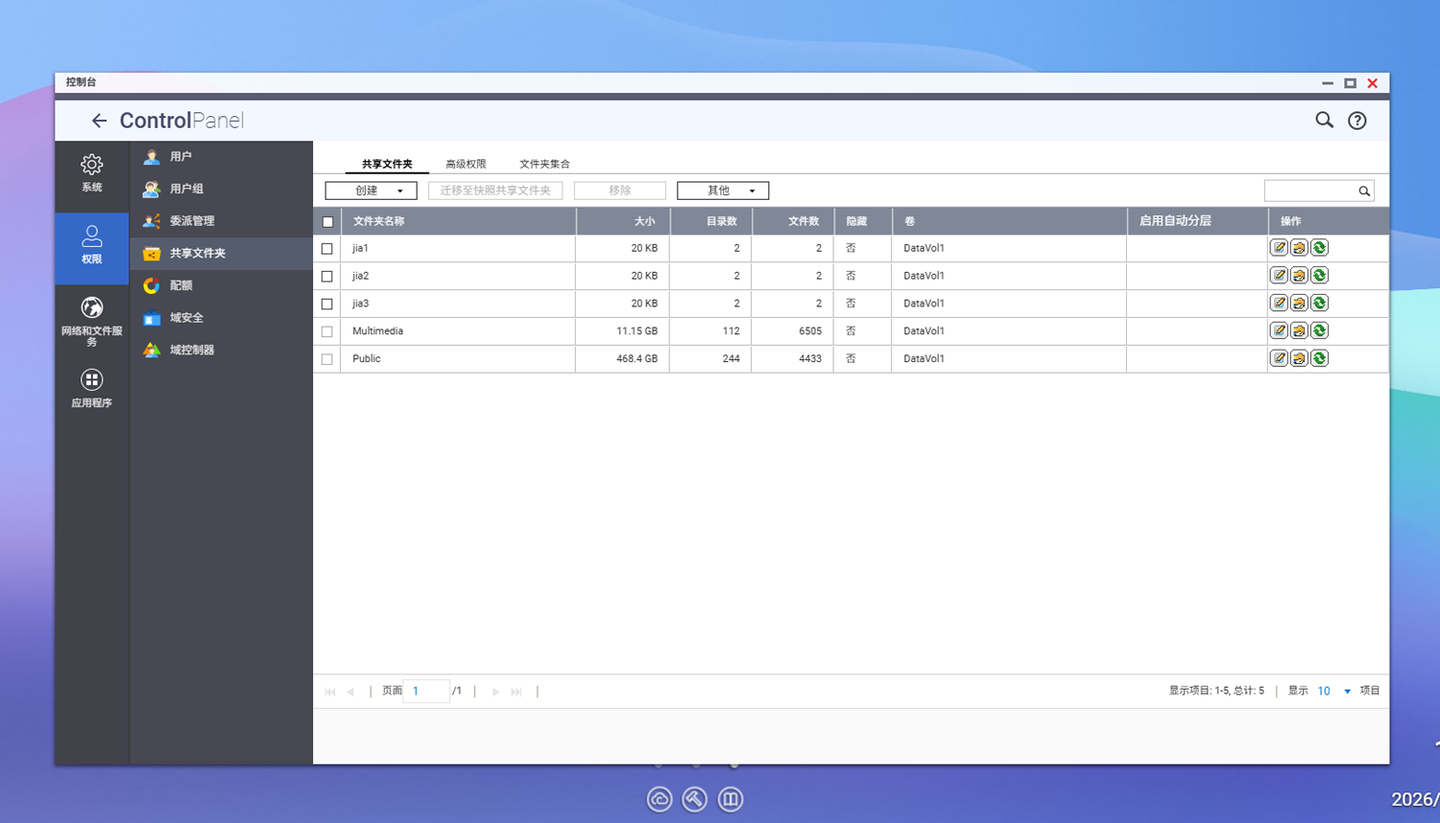Click the Multimedia folder name

click(378, 331)
